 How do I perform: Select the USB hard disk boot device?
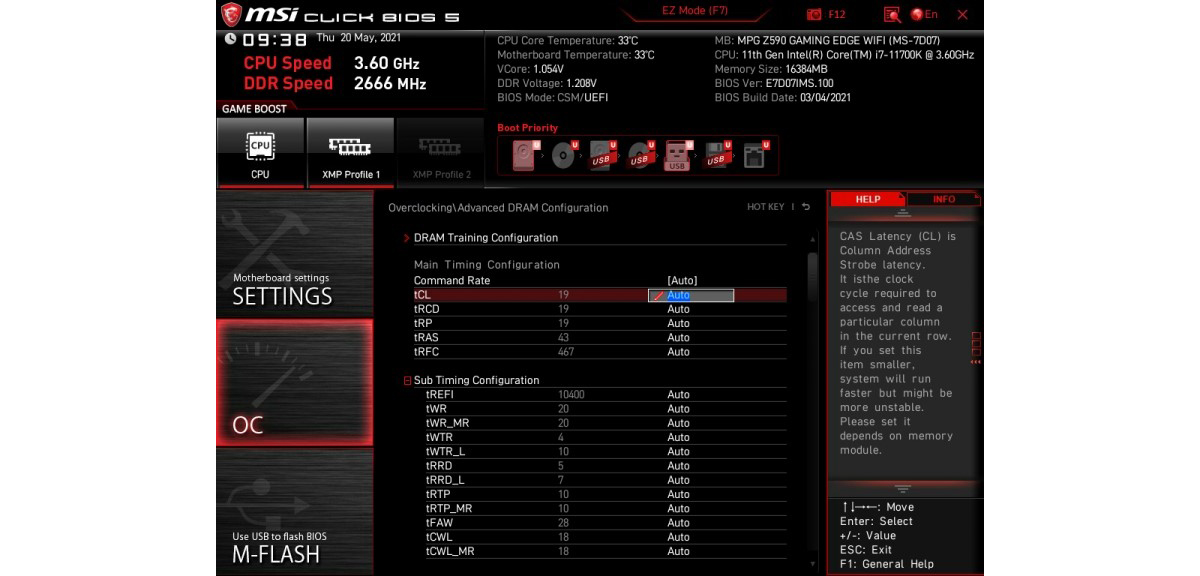coord(603,155)
